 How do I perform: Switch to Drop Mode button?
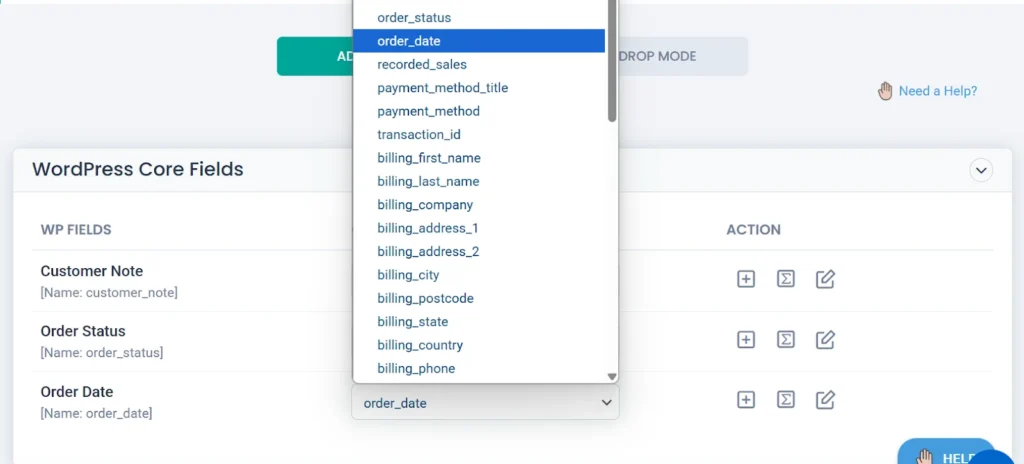[x=682, y=56]
